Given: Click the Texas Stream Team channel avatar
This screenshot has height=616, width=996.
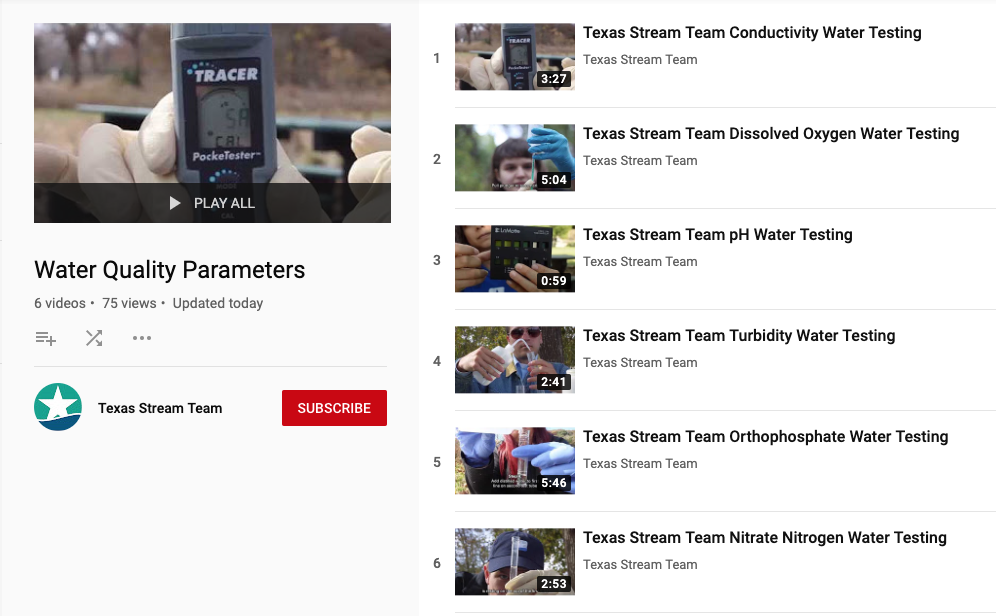Looking at the screenshot, I should (x=58, y=408).
